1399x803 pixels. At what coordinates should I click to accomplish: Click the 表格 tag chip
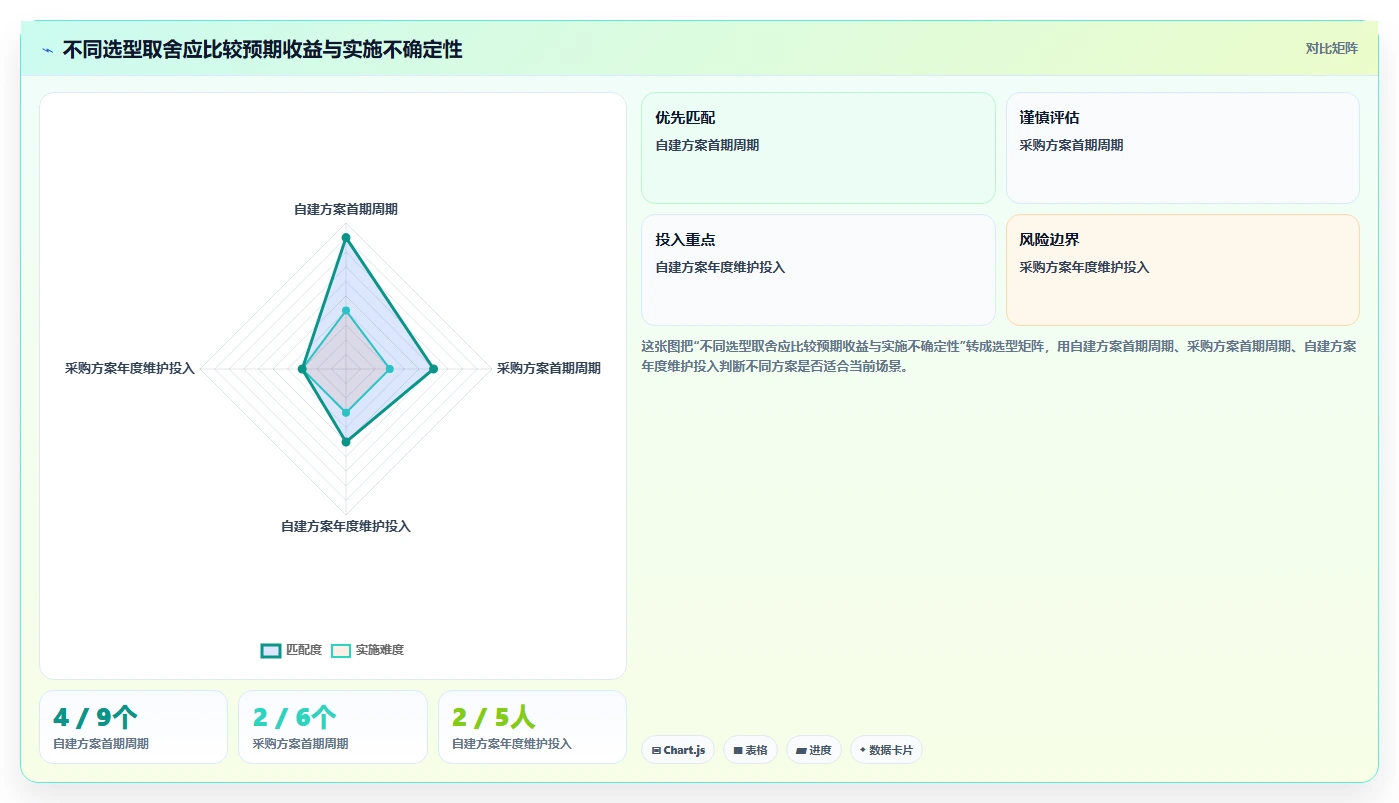pos(750,750)
